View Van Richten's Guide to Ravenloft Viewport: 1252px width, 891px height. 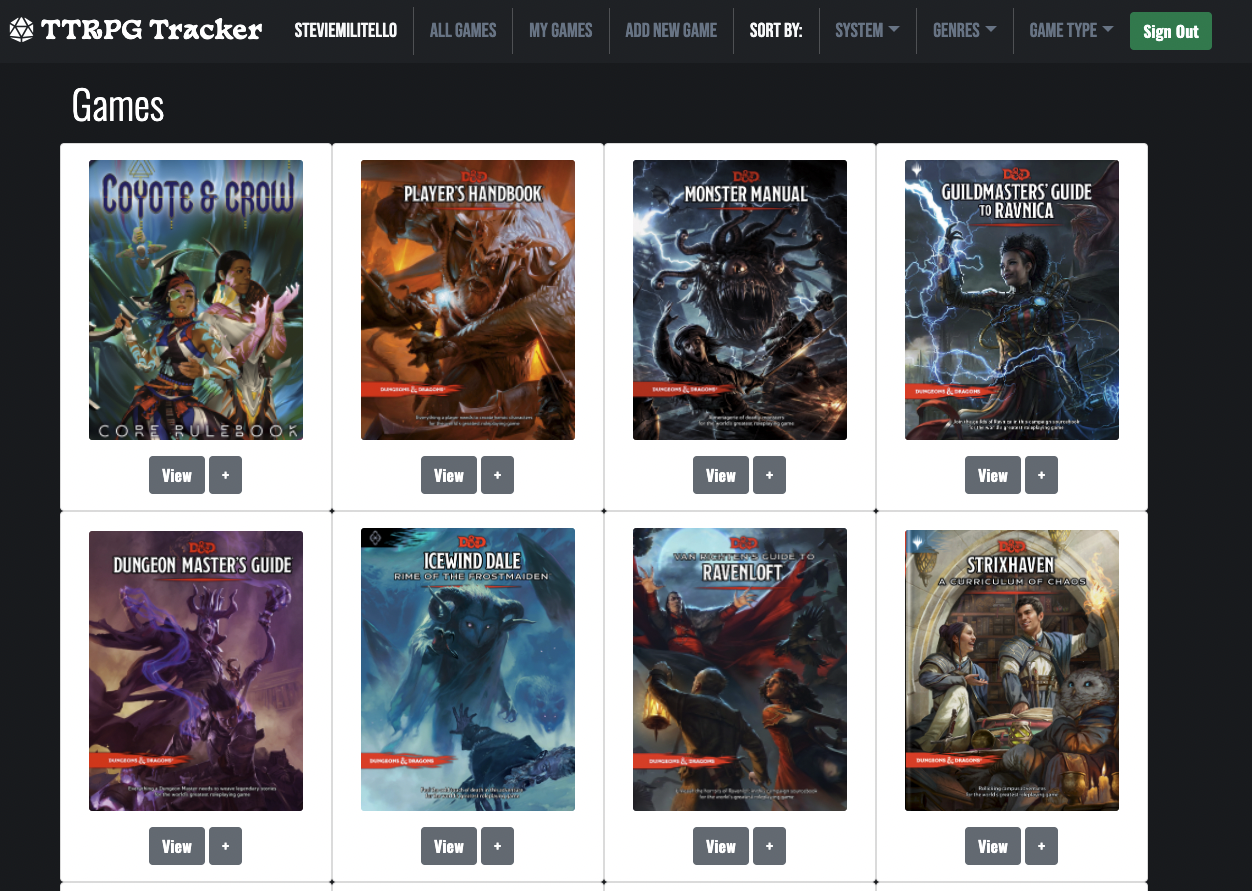721,846
